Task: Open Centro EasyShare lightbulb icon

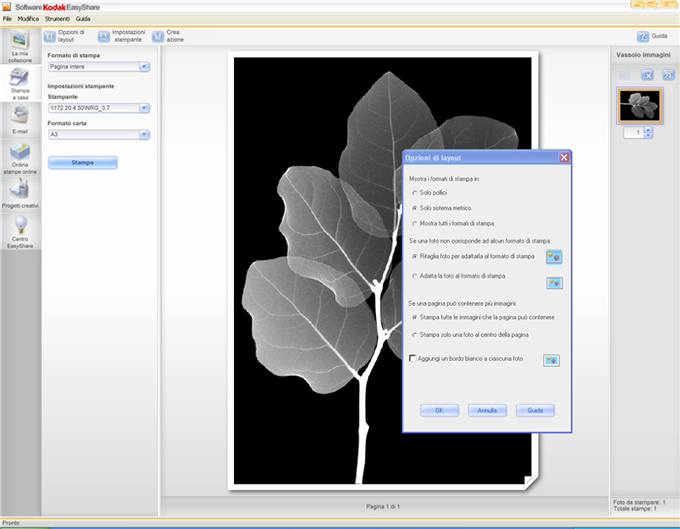Action: 20,225
